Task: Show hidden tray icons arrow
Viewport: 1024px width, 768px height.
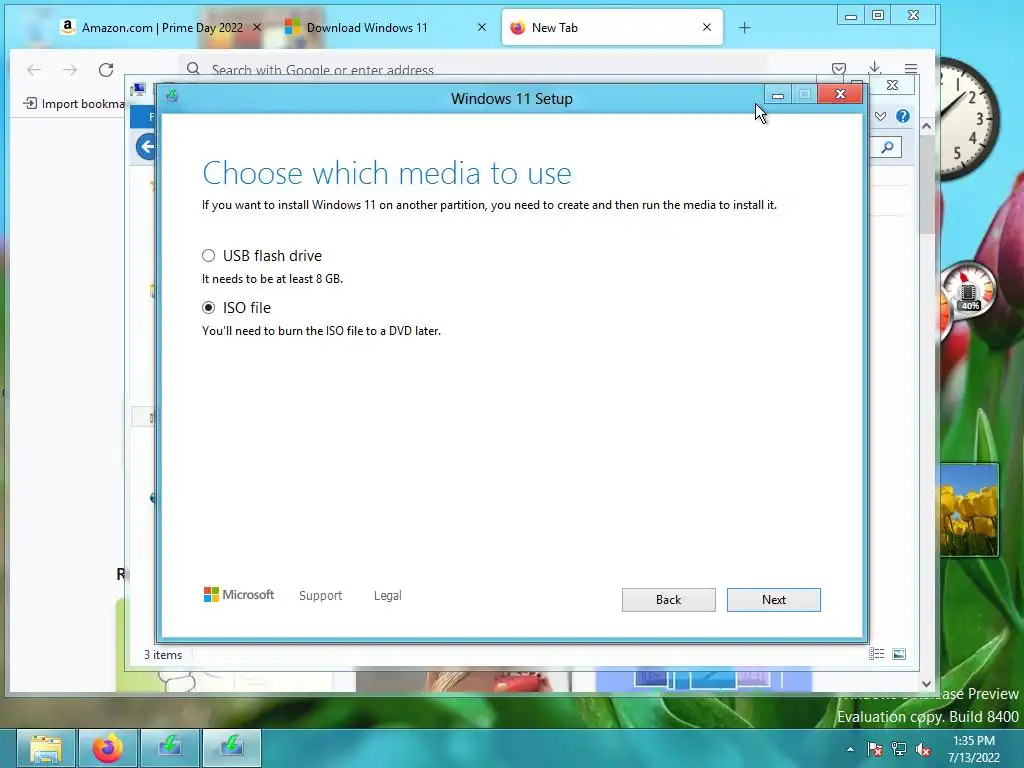Action: (x=850, y=749)
